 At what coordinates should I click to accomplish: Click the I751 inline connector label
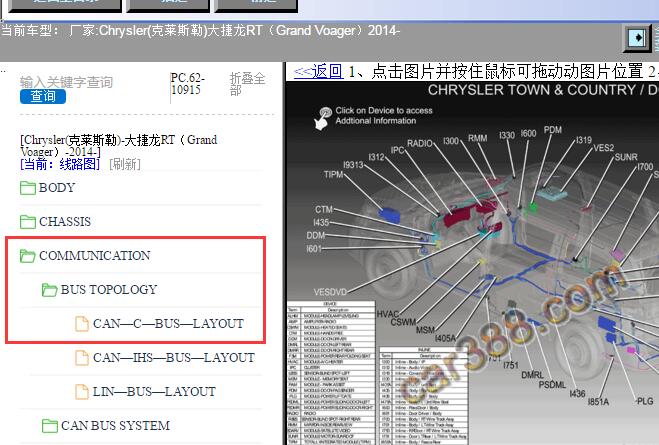511,365
